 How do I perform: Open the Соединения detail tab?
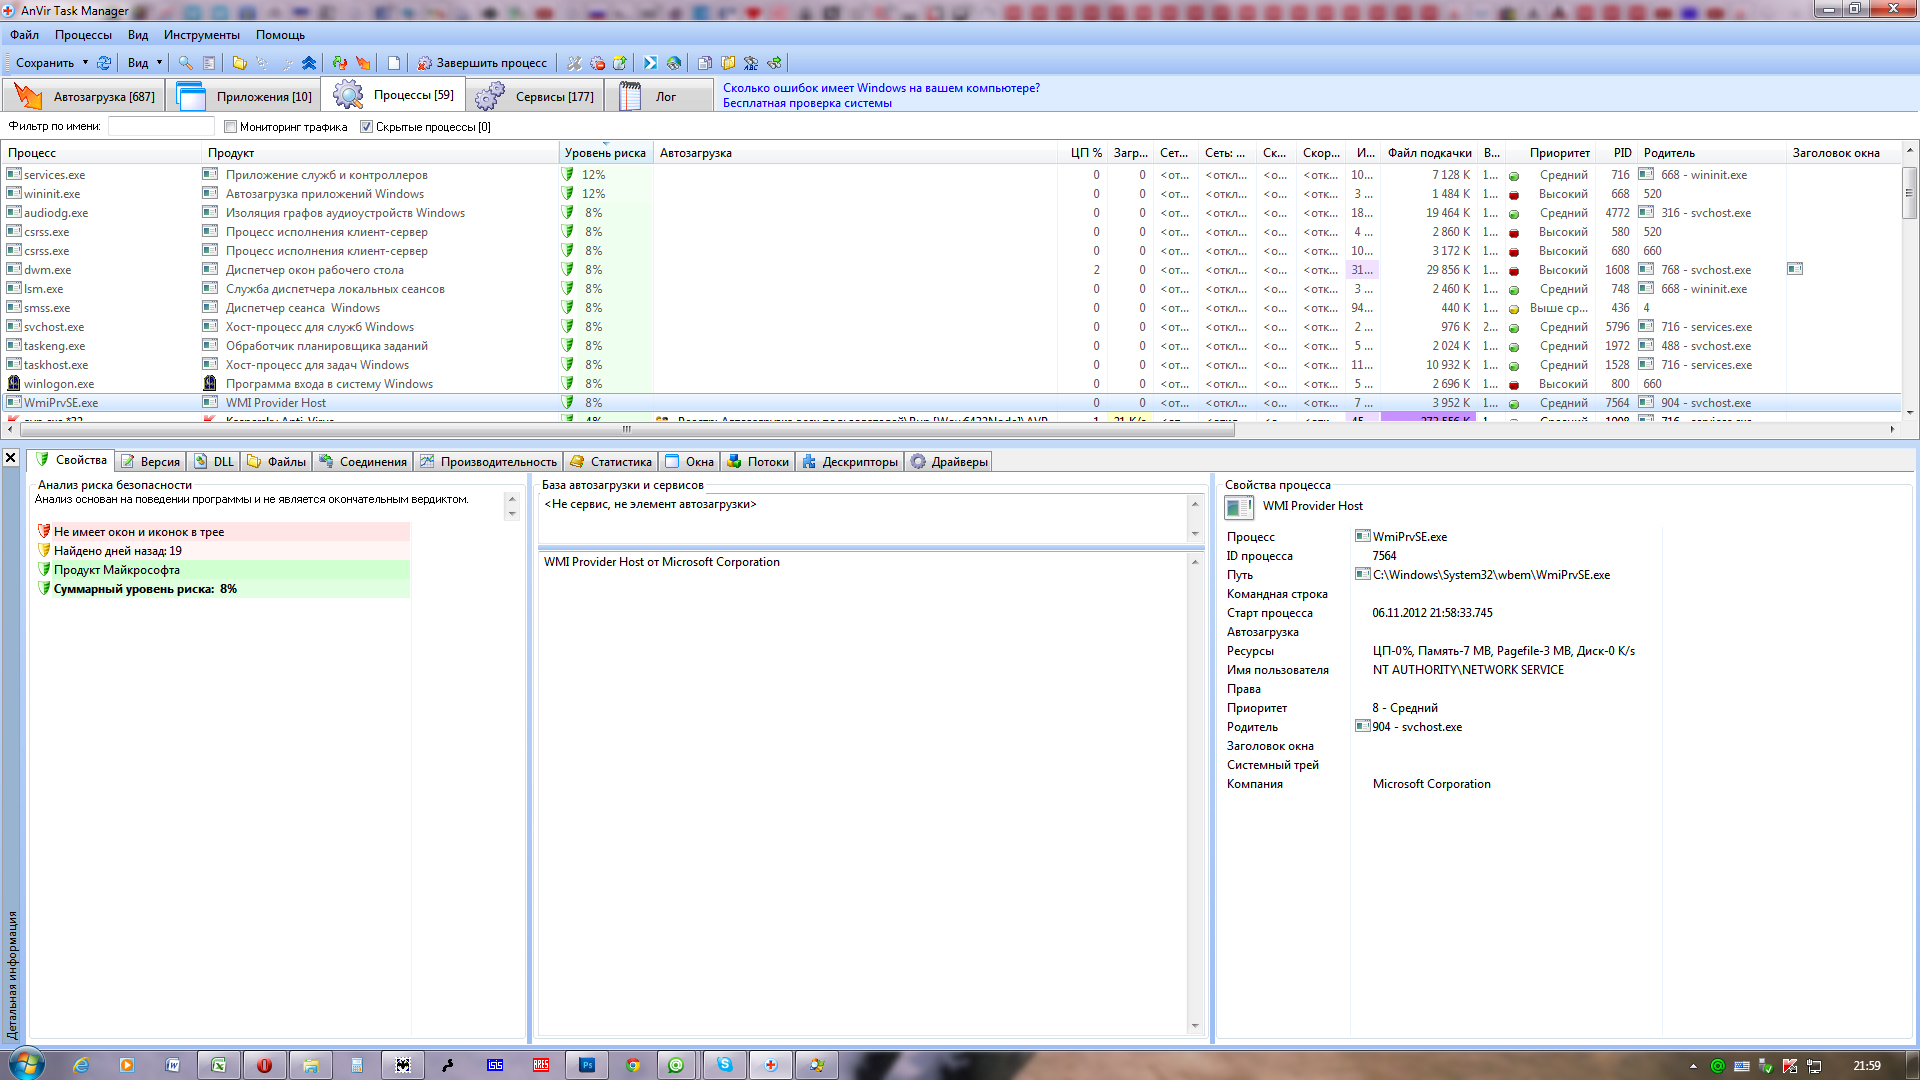point(363,462)
